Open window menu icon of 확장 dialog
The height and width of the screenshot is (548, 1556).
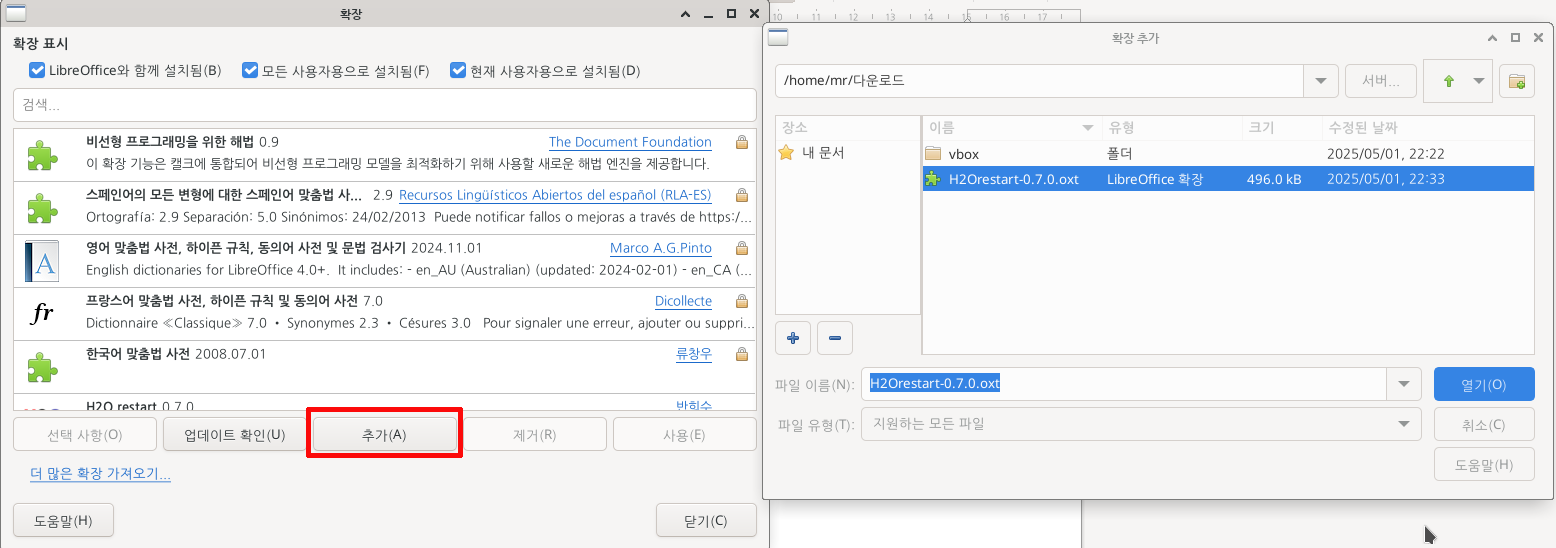[16, 13]
